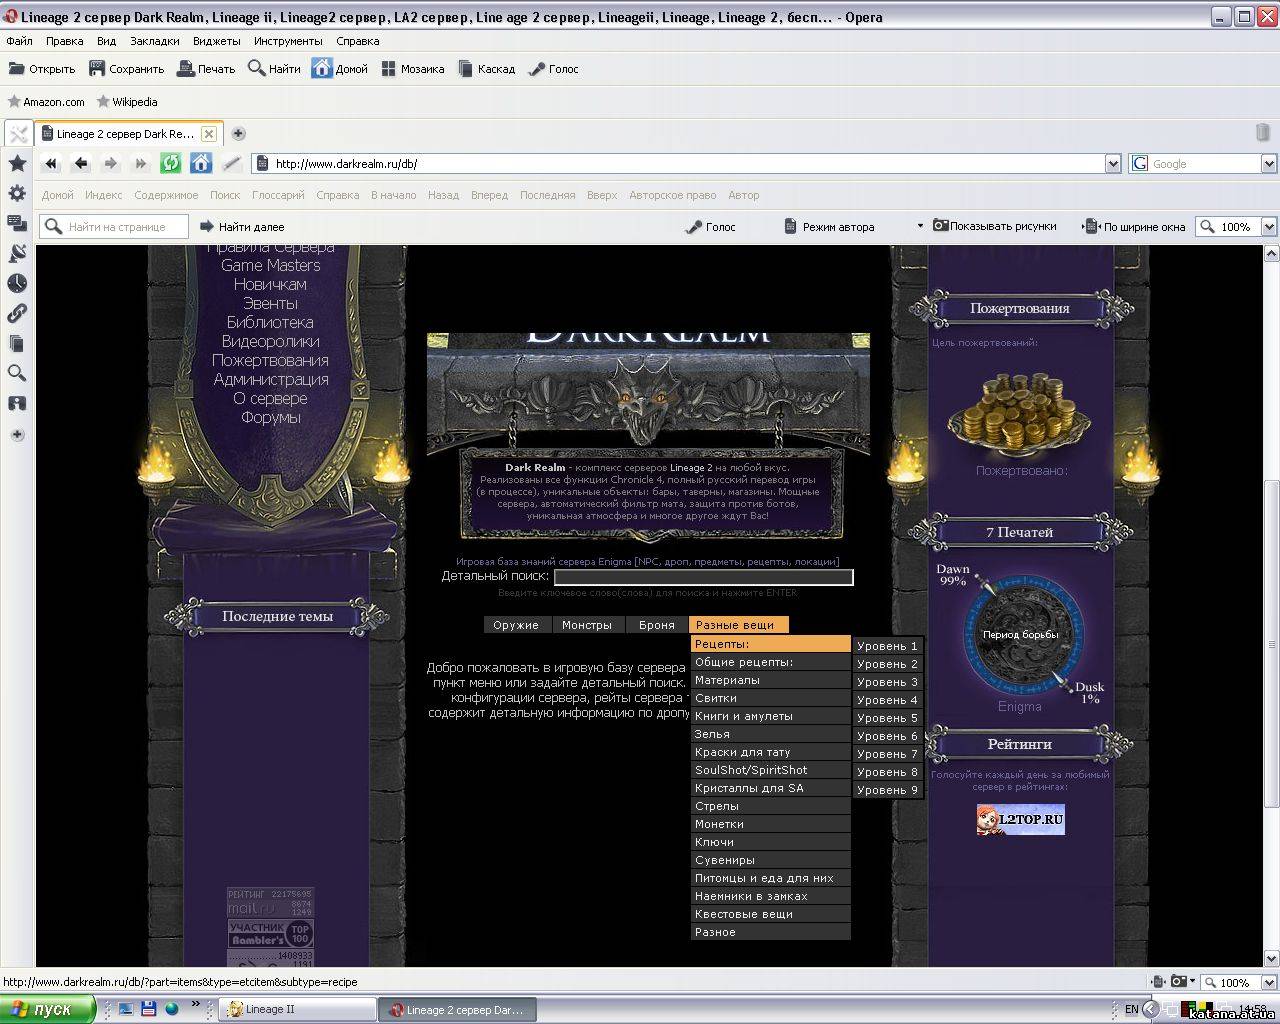Open the Links panel in sidebar
This screenshot has height=1024, width=1280.
(17, 313)
